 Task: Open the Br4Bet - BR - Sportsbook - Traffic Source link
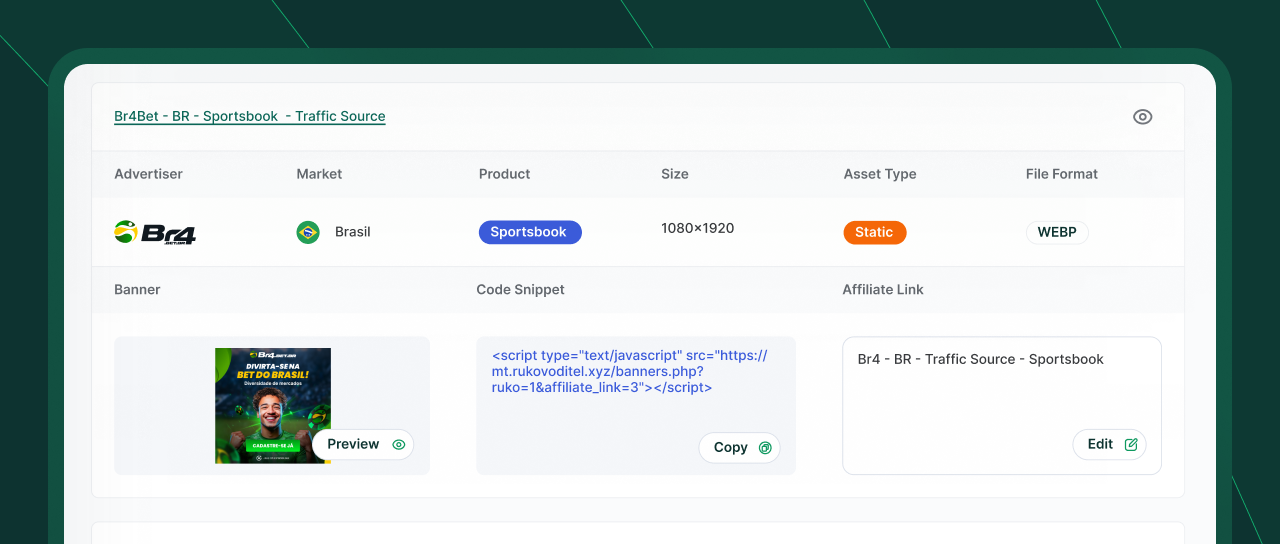pos(250,116)
